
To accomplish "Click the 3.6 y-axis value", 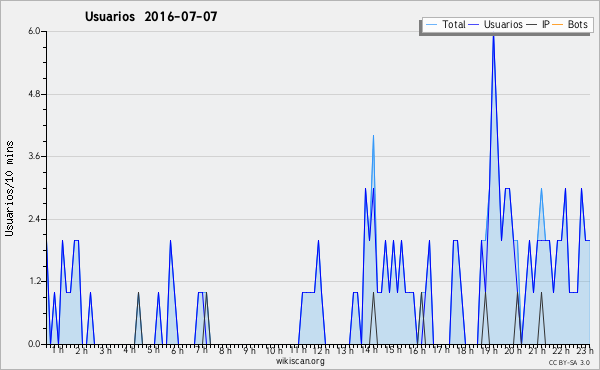I will (34, 156).
